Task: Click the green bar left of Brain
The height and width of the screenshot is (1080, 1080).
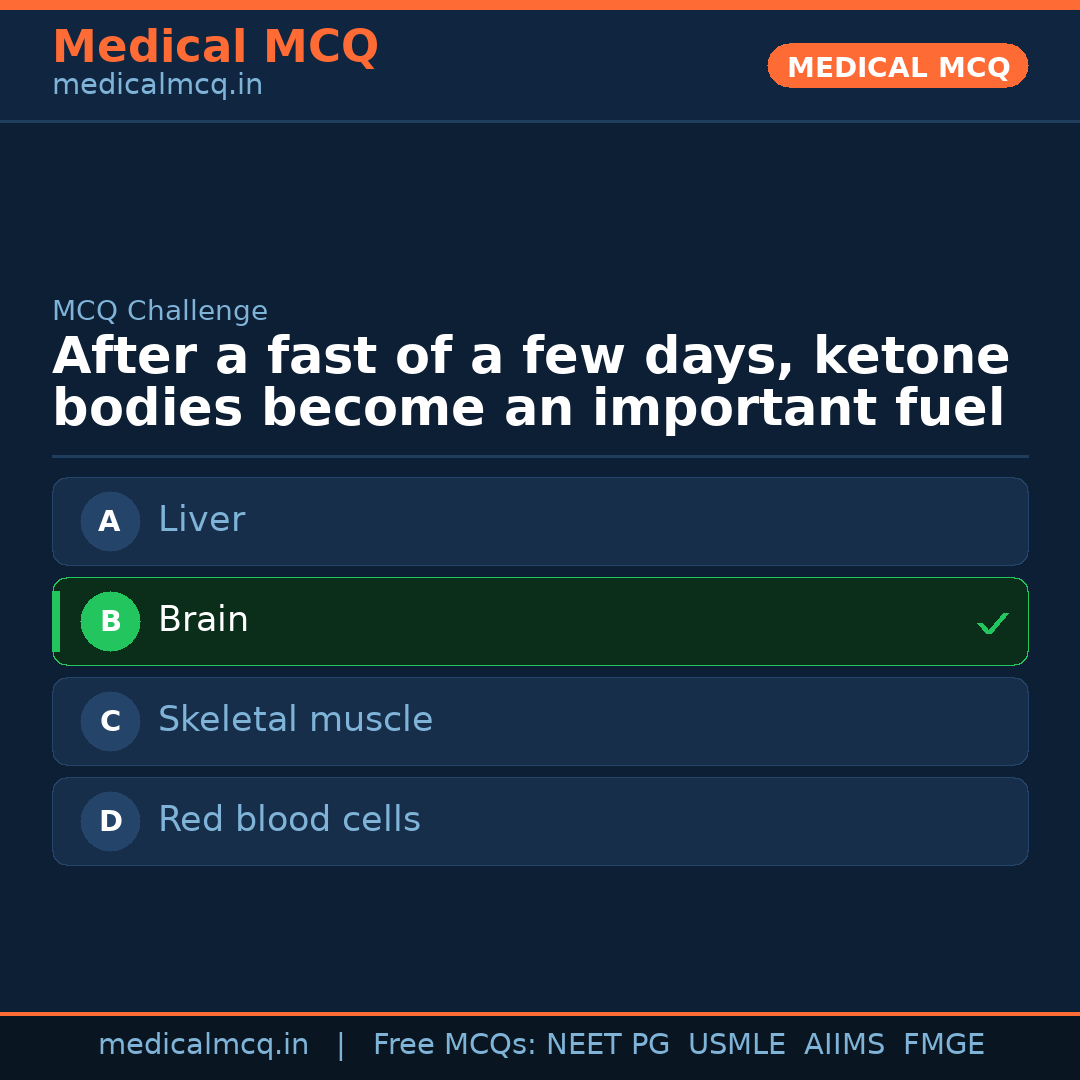Action: 56,621
